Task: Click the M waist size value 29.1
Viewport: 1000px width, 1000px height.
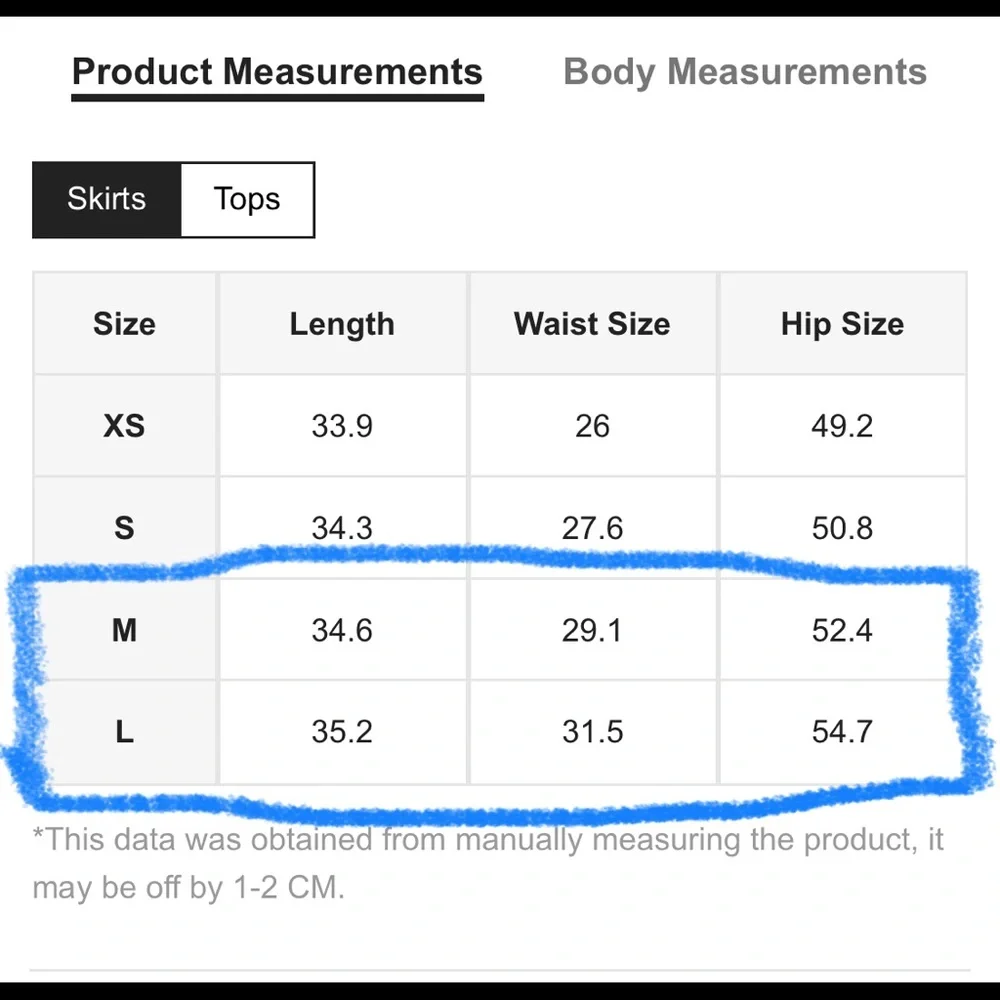Action: tap(592, 630)
